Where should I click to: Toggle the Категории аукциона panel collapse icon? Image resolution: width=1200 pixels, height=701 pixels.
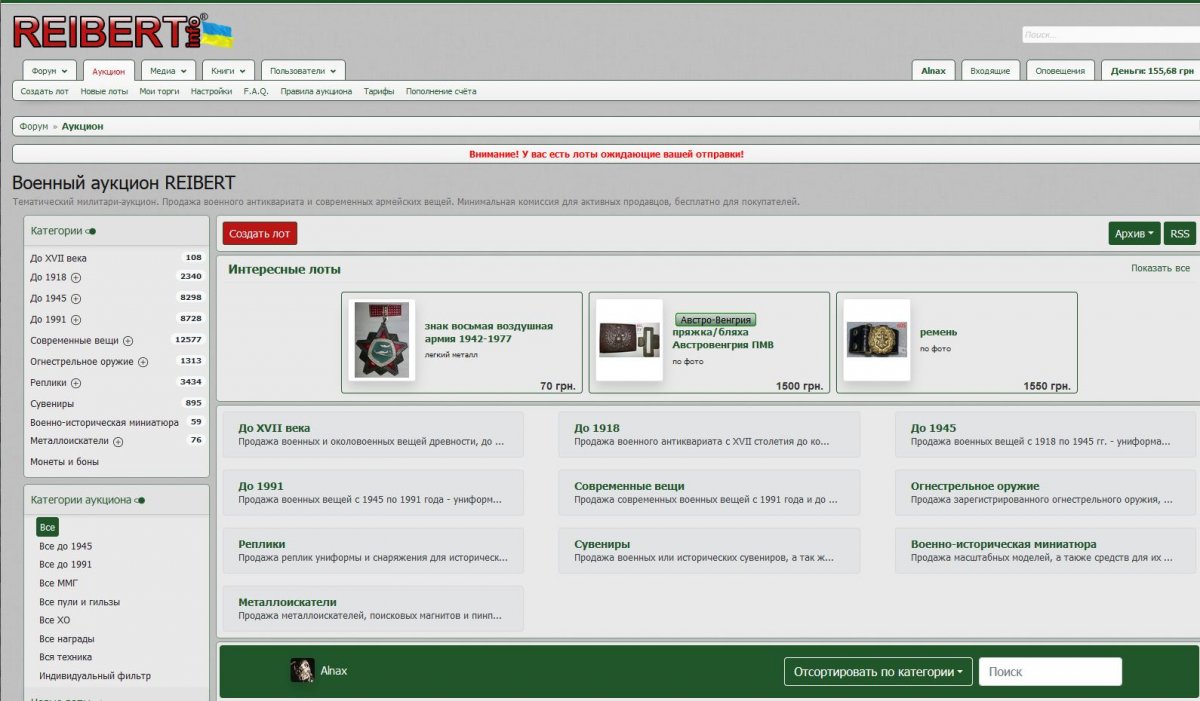coord(140,500)
